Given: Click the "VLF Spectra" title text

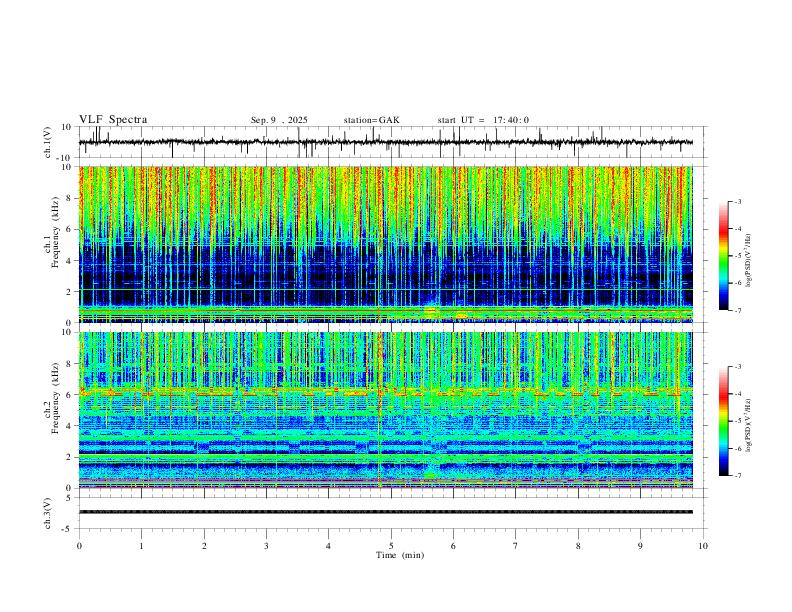Looking at the screenshot, I should [113, 120].
